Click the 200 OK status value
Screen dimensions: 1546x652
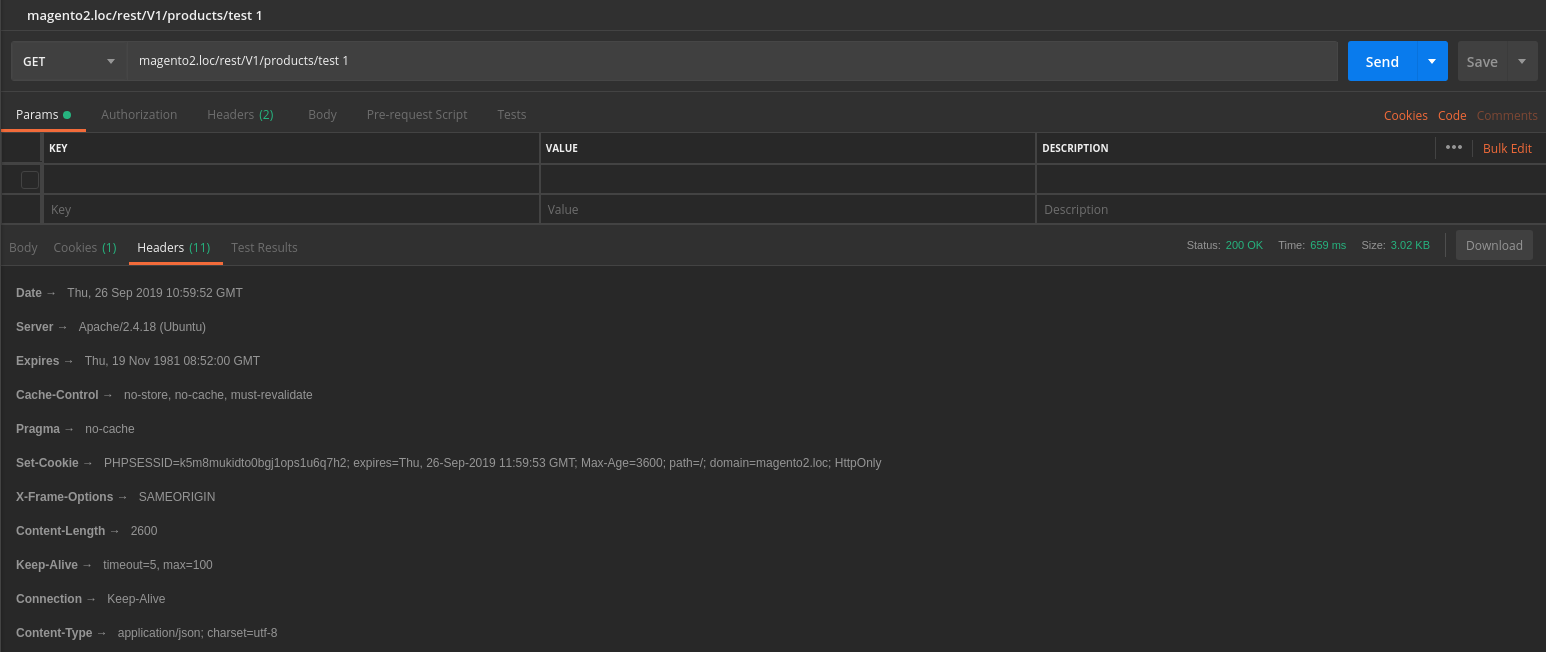point(1244,245)
